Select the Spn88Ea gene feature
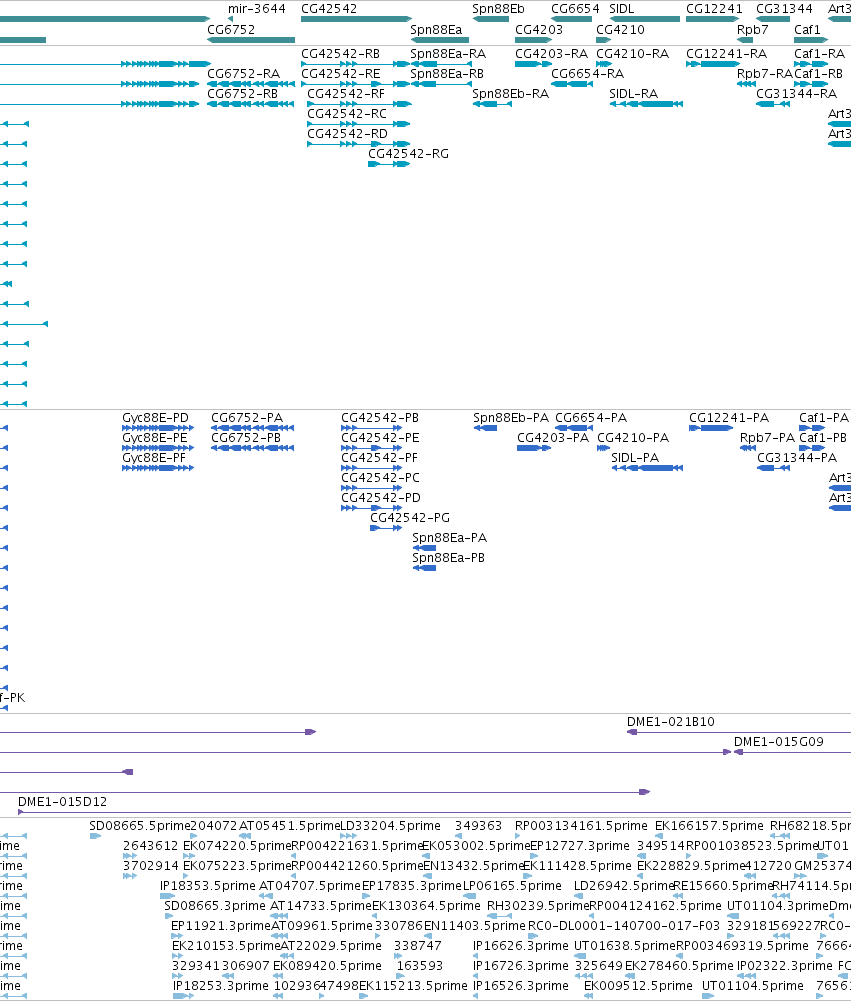 (x=440, y=40)
